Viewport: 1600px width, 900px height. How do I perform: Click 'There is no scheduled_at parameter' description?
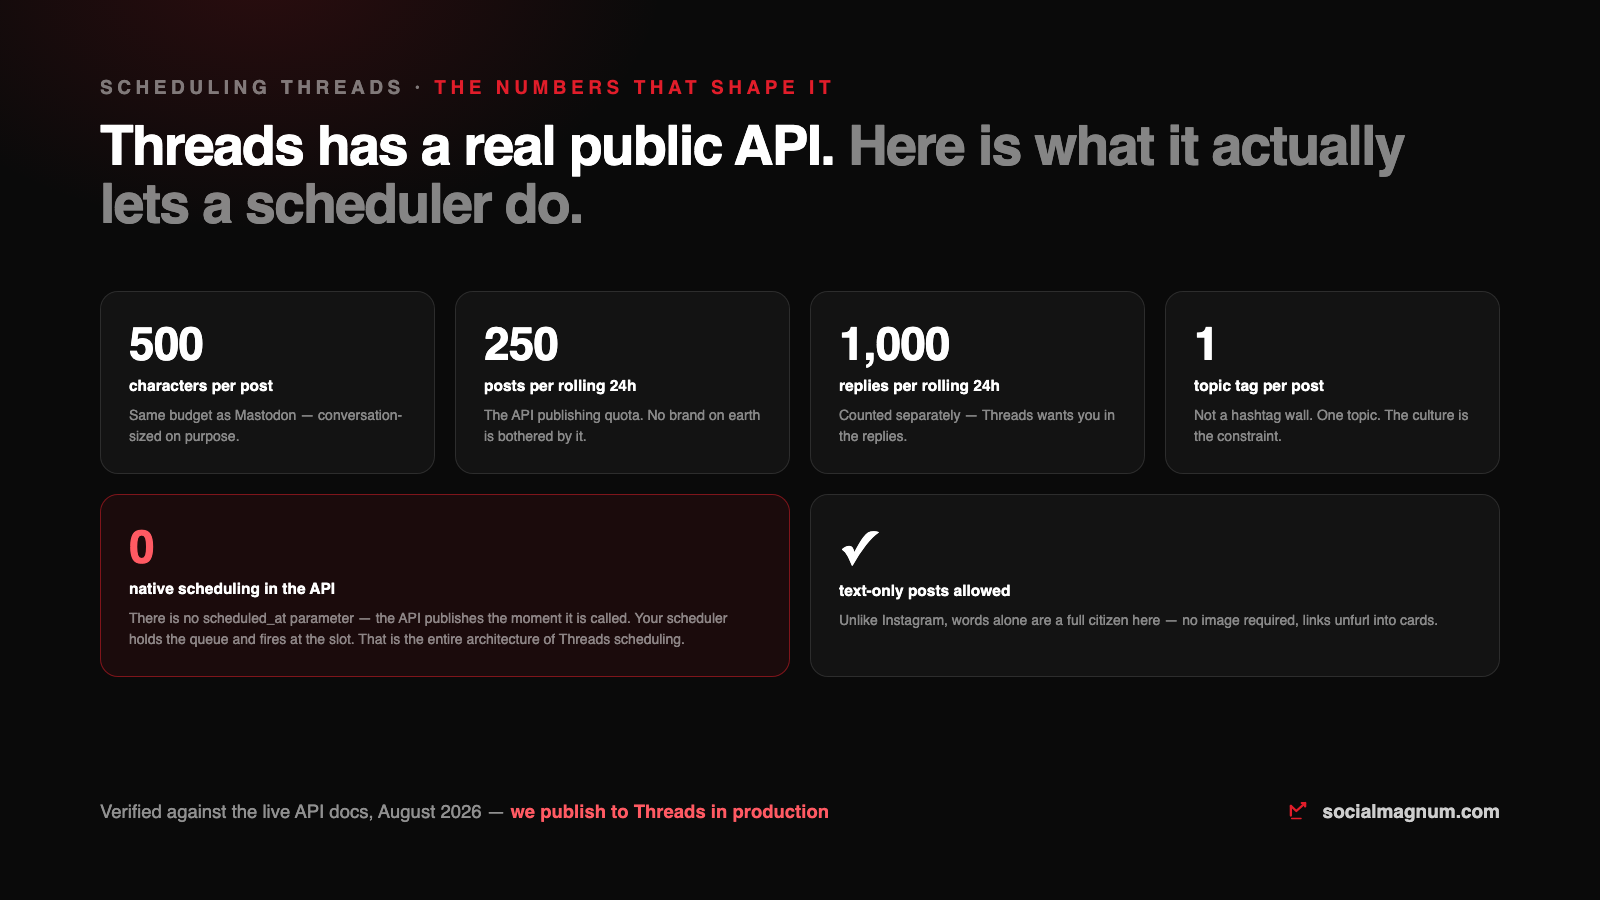(x=428, y=629)
